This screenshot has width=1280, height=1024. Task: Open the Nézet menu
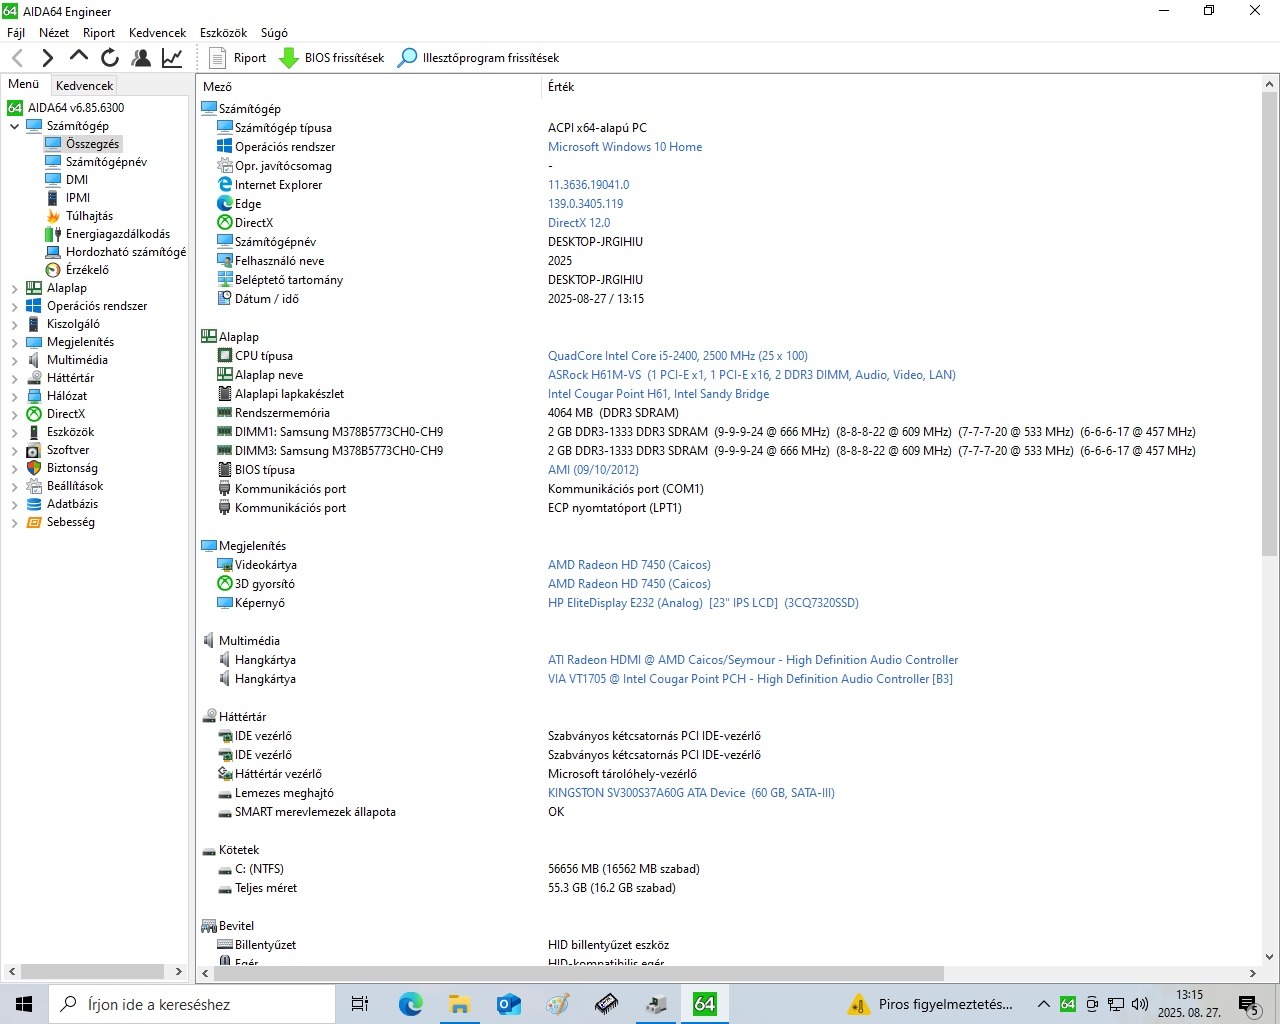(54, 33)
